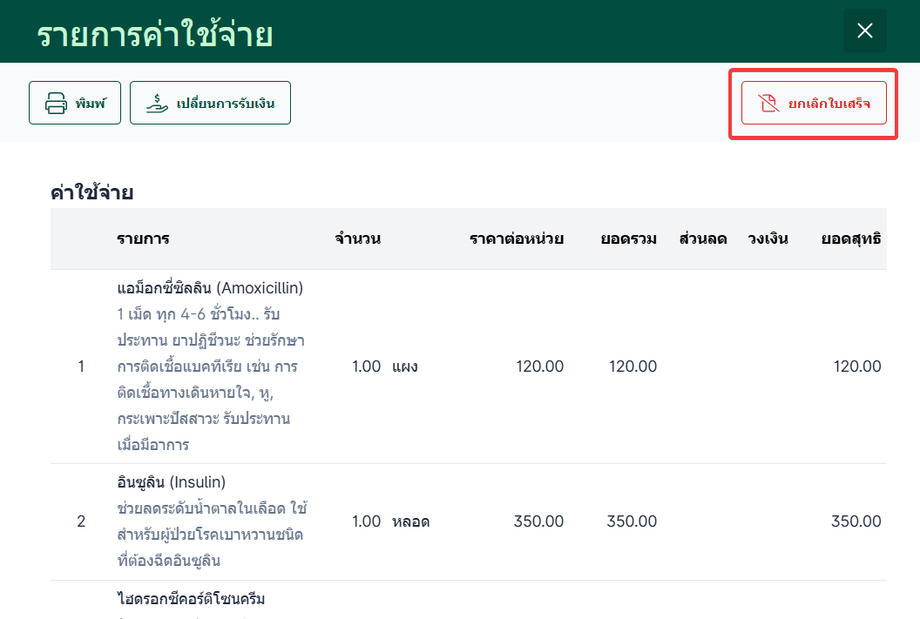Click the ไฮโดรคอร์ติโซนครีม item name
This screenshot has height=619, width=920.
(191, 599)
